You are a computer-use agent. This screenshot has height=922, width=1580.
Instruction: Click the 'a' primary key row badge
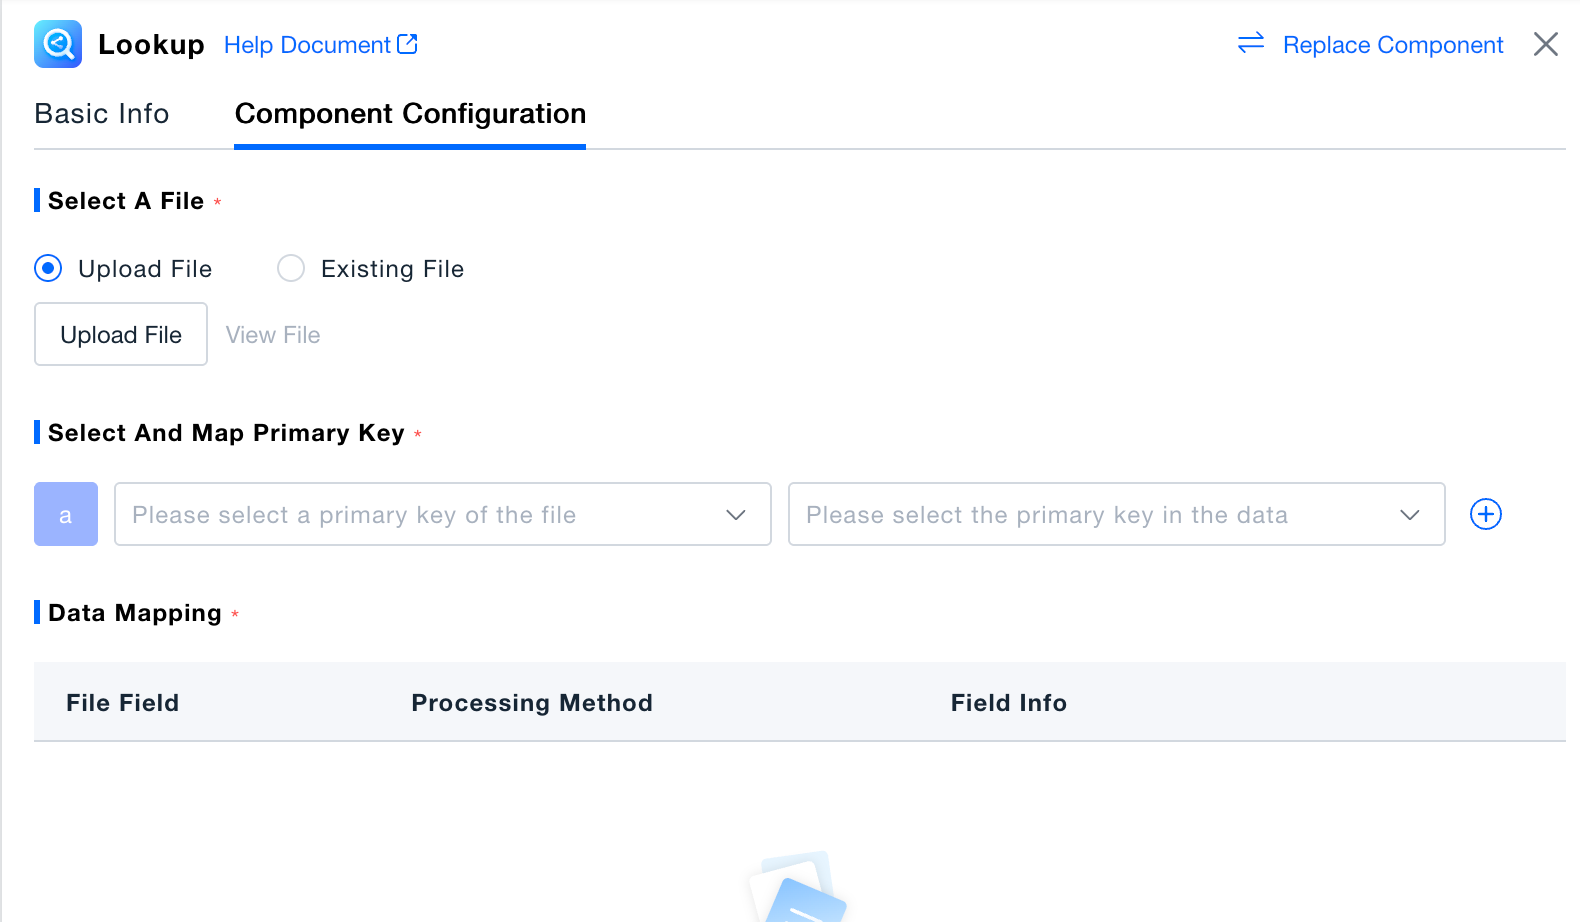(66, 514)
